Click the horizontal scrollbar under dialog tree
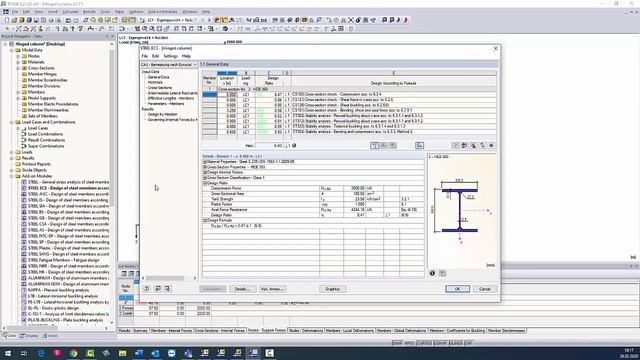Screen dimensions: 640x360 169,278
